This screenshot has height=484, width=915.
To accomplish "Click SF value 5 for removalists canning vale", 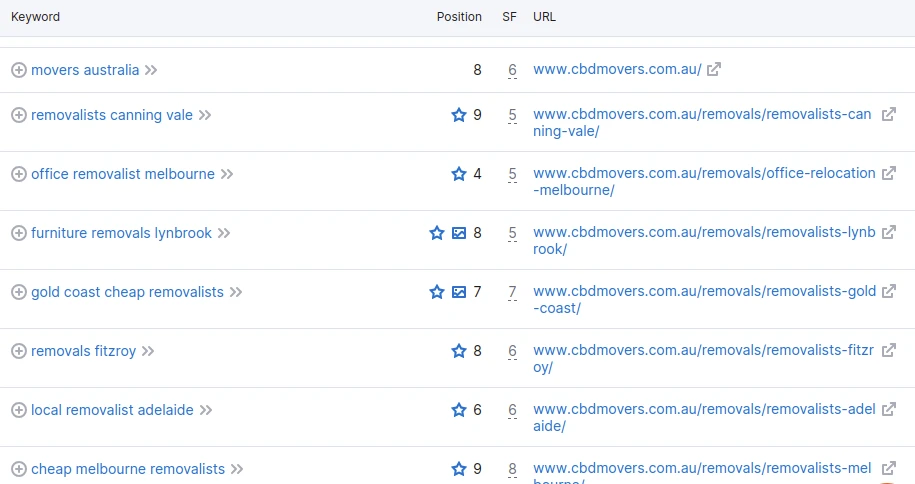I will click(512, 115).
